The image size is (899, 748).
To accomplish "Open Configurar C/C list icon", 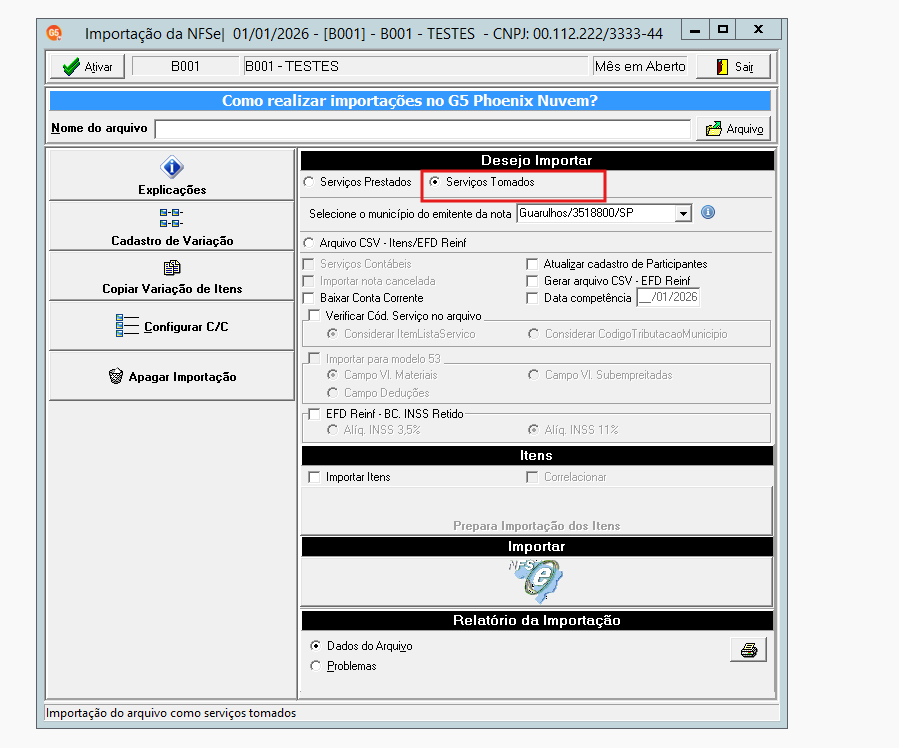I will 127,326.
